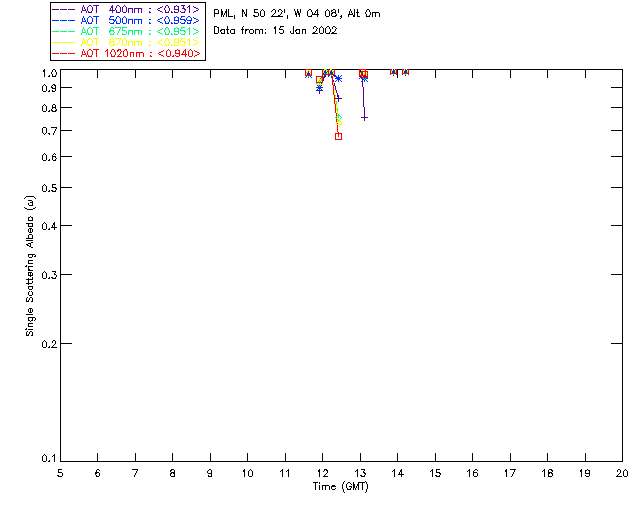Click the 0.5 tick label on y-axis
640x512 pixels.
(46, 188)
